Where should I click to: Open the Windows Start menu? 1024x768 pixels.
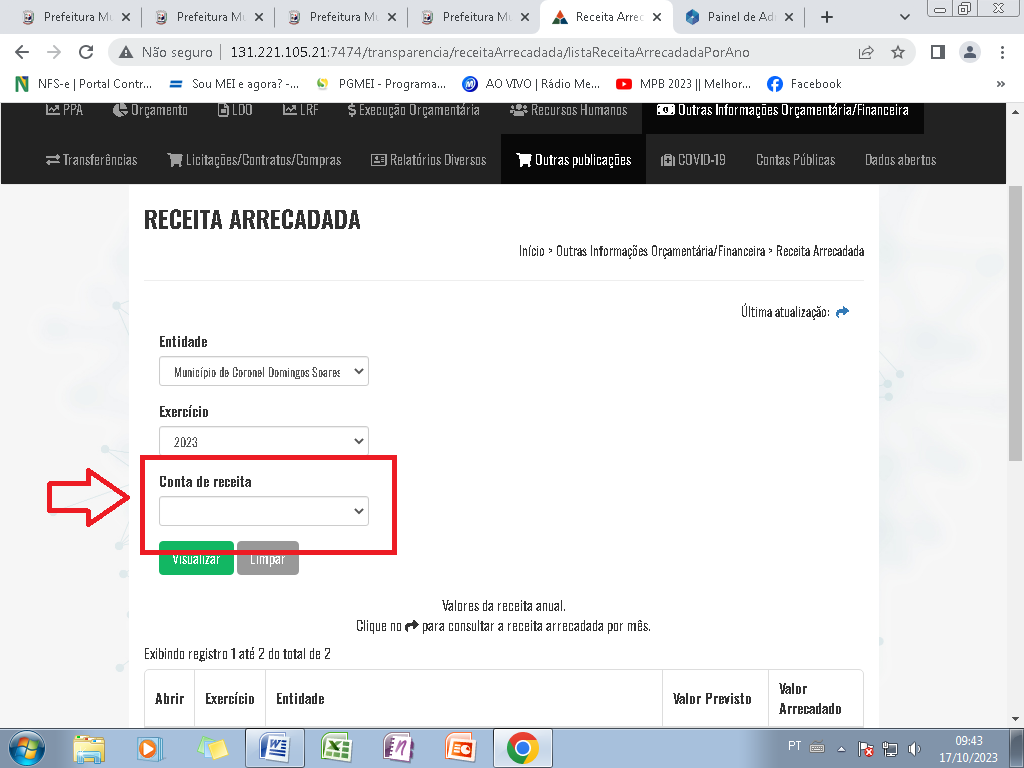click(x=27, y=748)
